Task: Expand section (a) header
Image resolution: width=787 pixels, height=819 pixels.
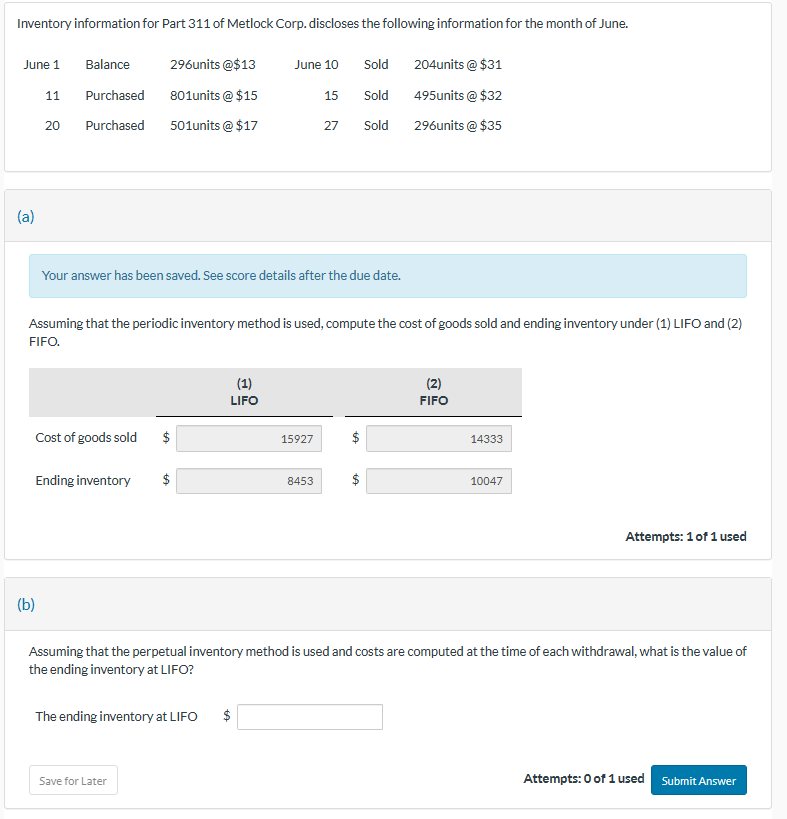Action: click(x=25, y=215)
